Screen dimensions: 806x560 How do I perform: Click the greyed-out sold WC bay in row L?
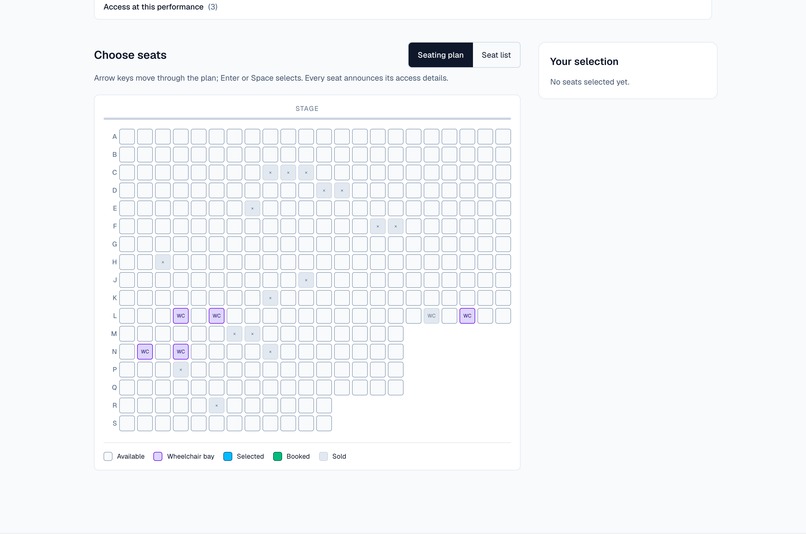431,316
